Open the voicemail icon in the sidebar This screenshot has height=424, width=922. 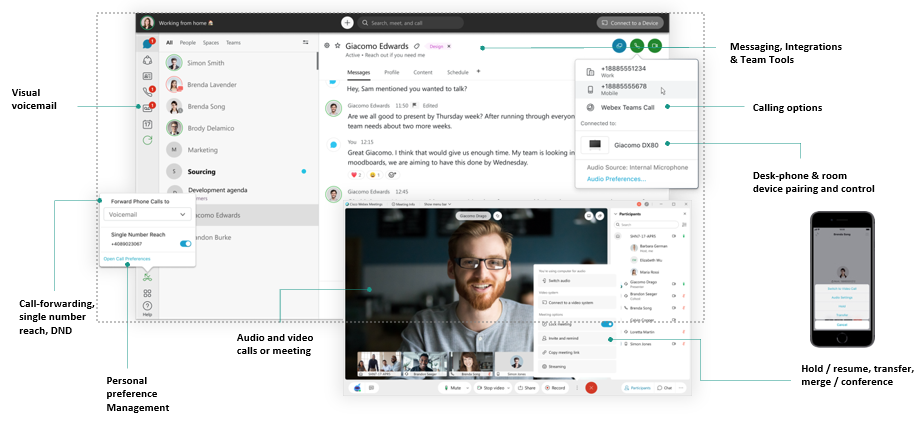click(147, 107)
